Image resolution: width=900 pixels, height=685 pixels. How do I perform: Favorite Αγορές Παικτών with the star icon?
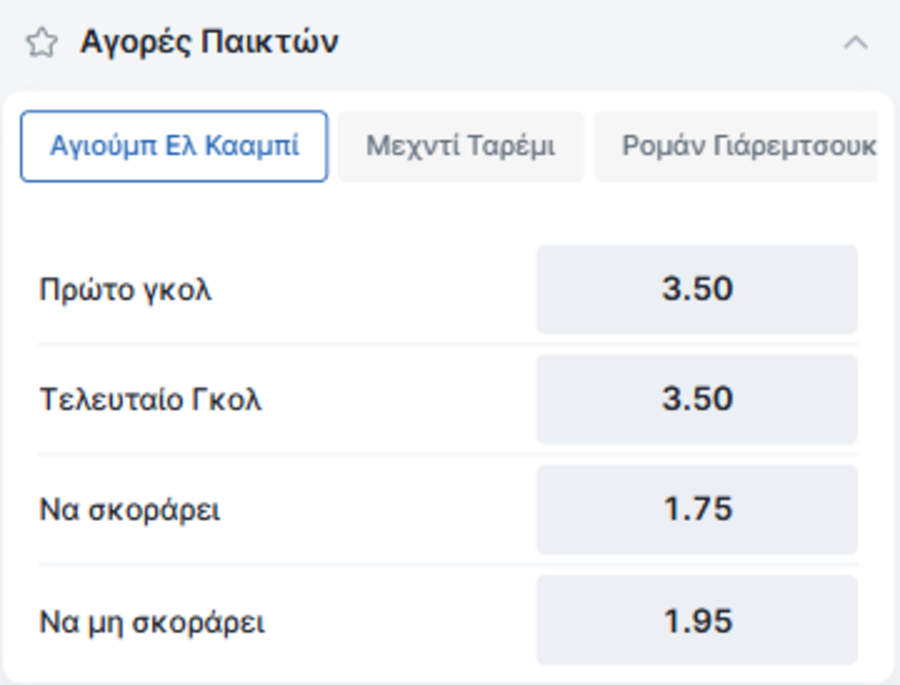point(41,43)
